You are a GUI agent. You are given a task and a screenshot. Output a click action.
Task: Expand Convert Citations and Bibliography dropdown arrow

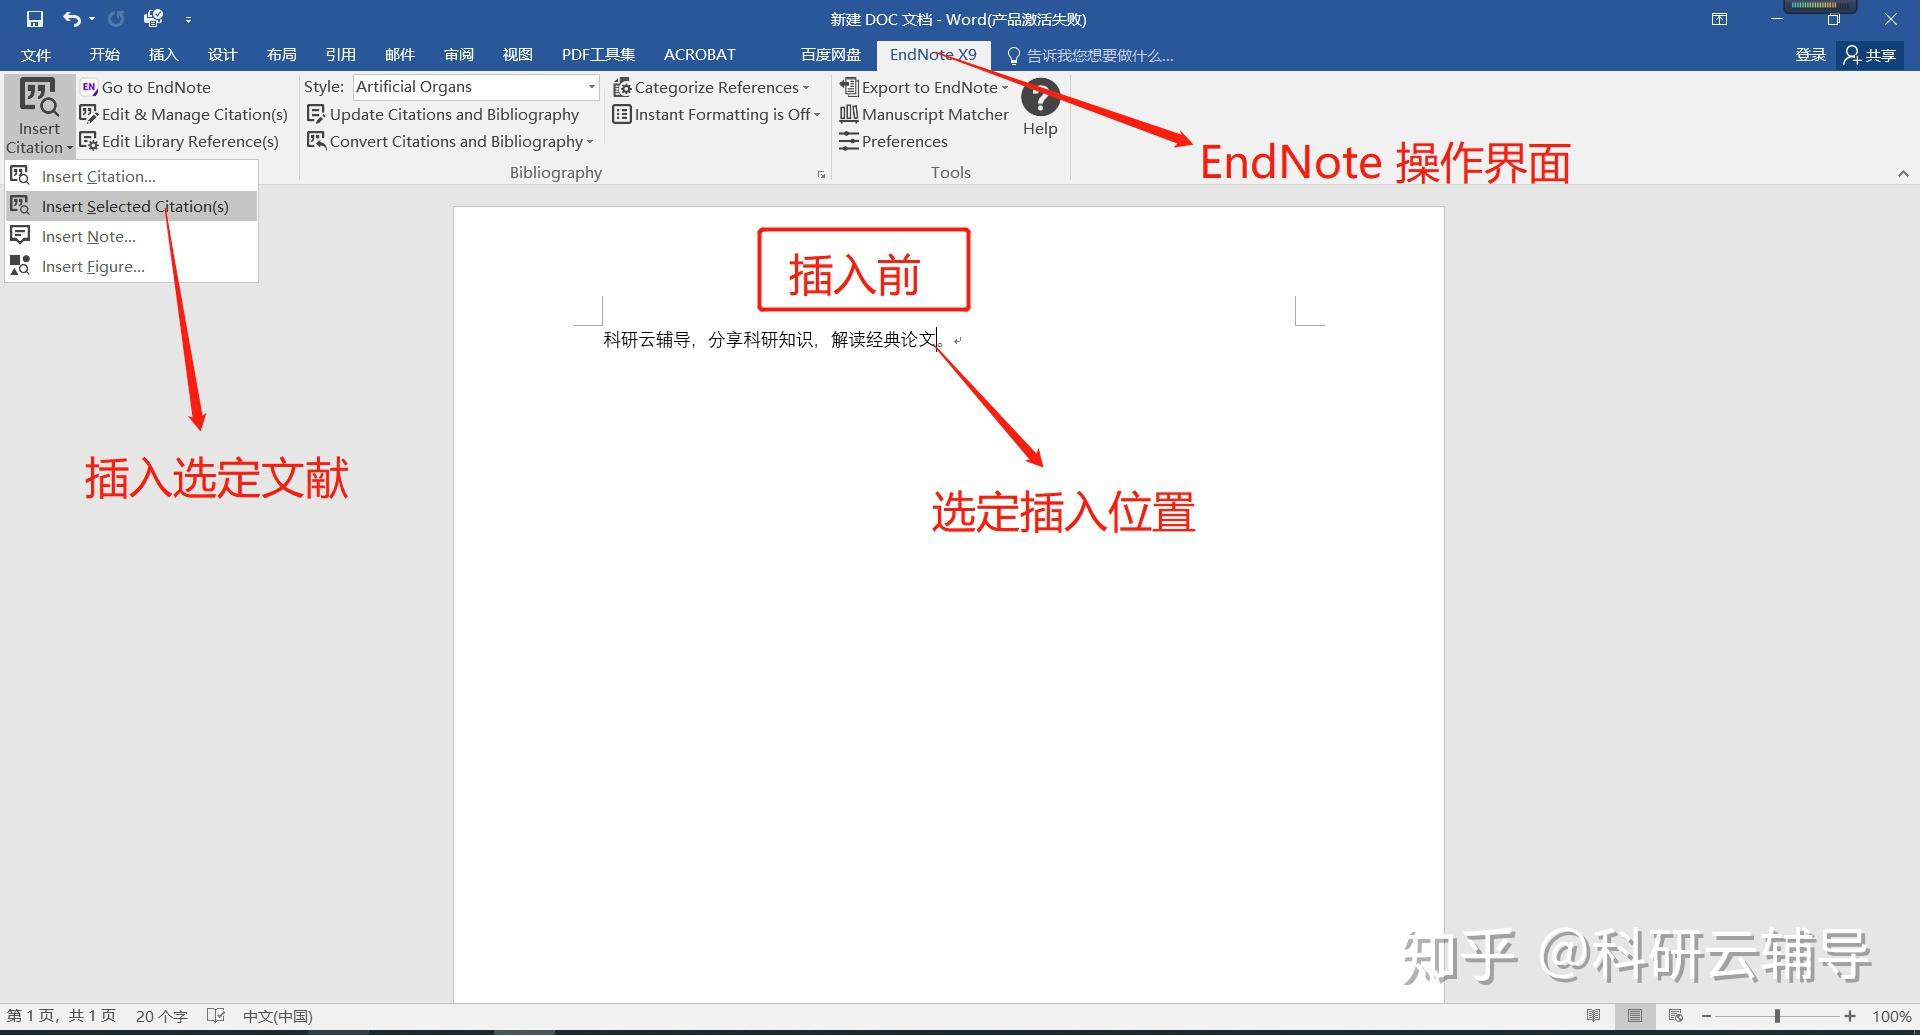pos(590,142)
